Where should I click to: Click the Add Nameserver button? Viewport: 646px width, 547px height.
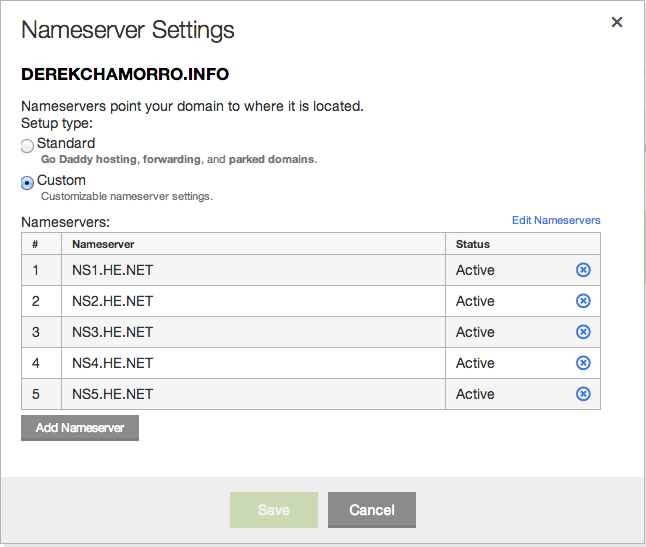coord(80,428)
